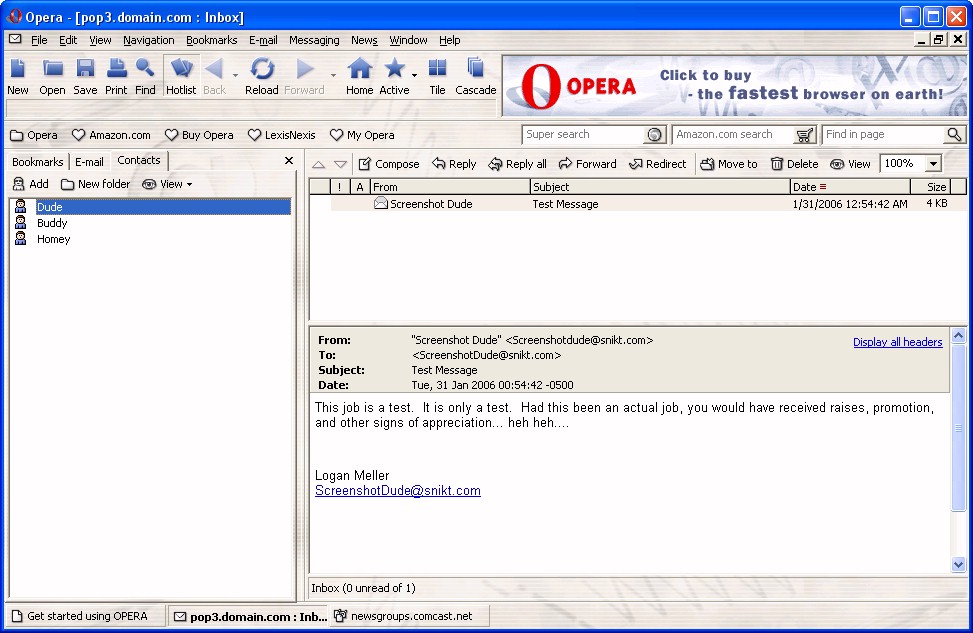The width and height of the screenshot is (973, 633).
Task: Delete the selected message
Action: [795, 164]
